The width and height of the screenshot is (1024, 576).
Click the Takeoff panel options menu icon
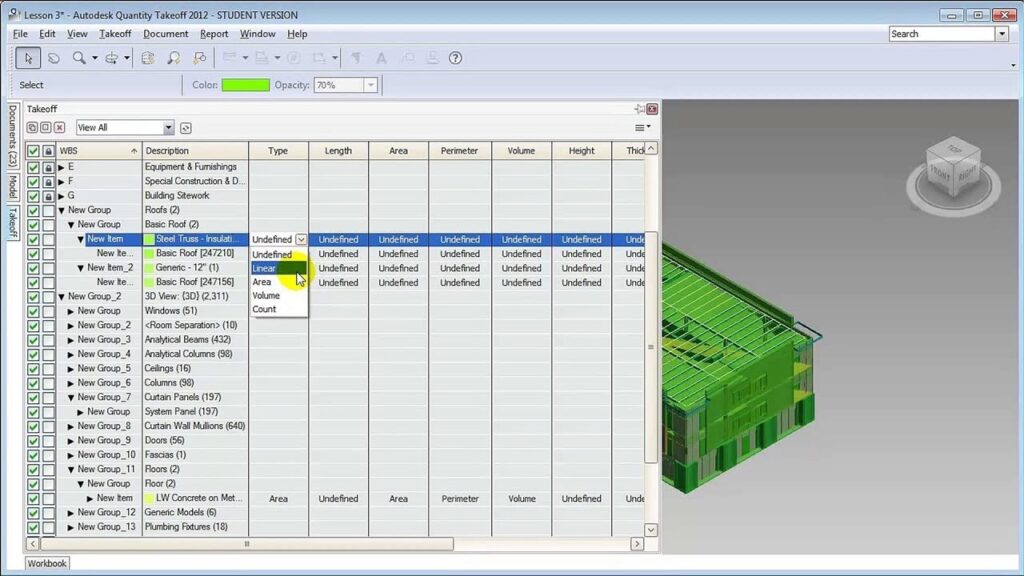tap(642, 127)
